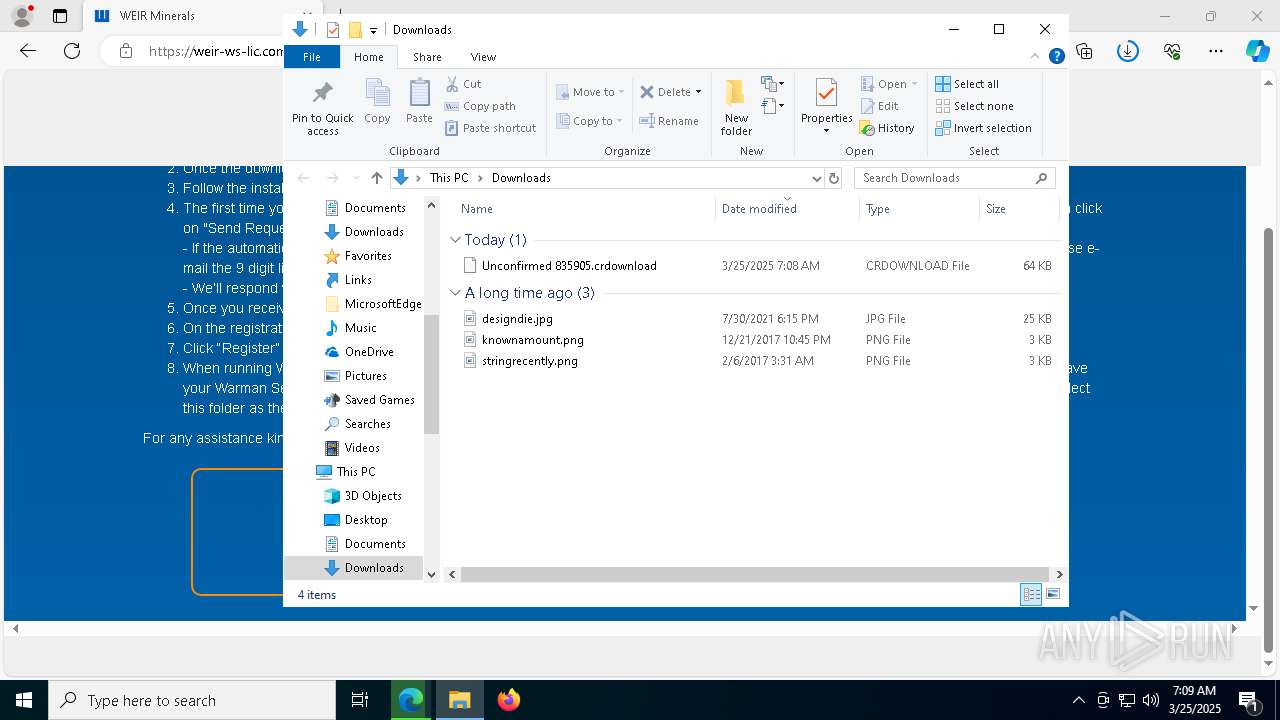This screenshot has width=1280, height=720.
Task: Open the Delete dropdown arrow
Action: (x=698, y=92)
